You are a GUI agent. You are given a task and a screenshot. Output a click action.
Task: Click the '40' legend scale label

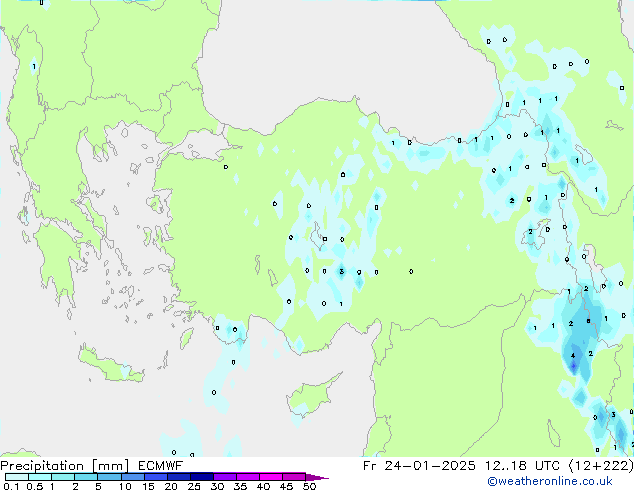click(263, 486)
